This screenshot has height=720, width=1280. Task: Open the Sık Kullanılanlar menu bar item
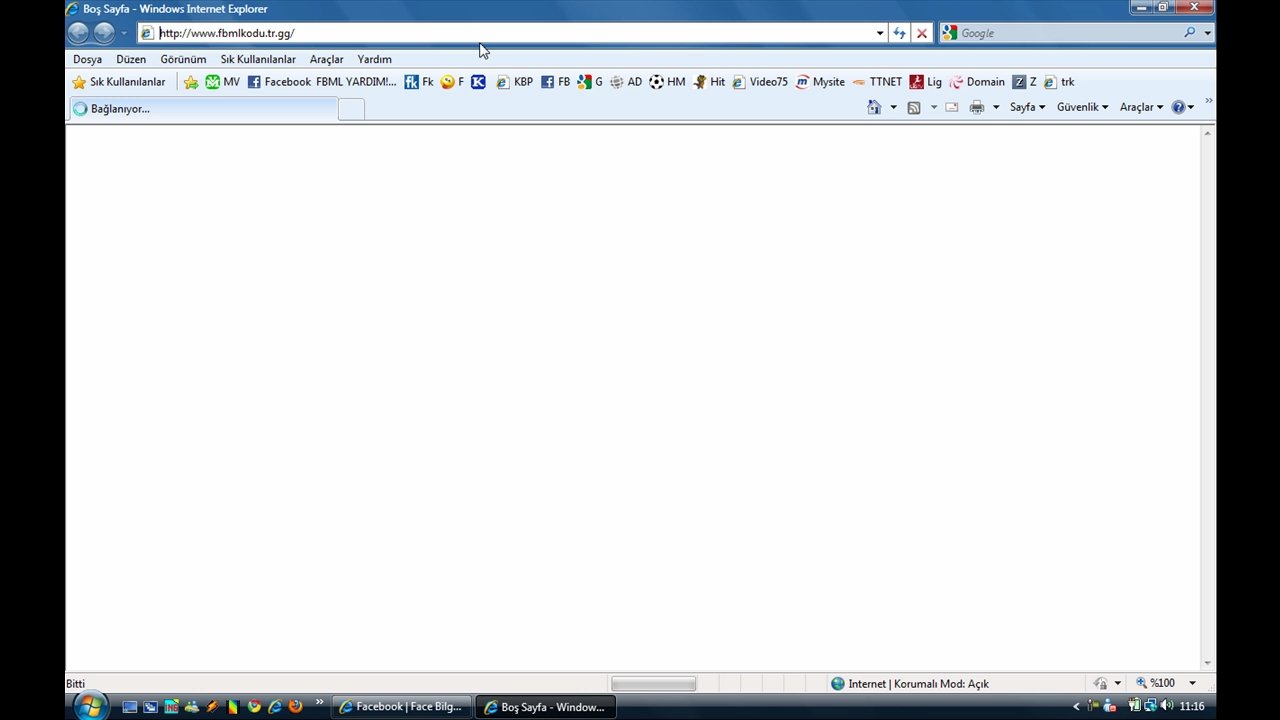click(x=258, y=59)
